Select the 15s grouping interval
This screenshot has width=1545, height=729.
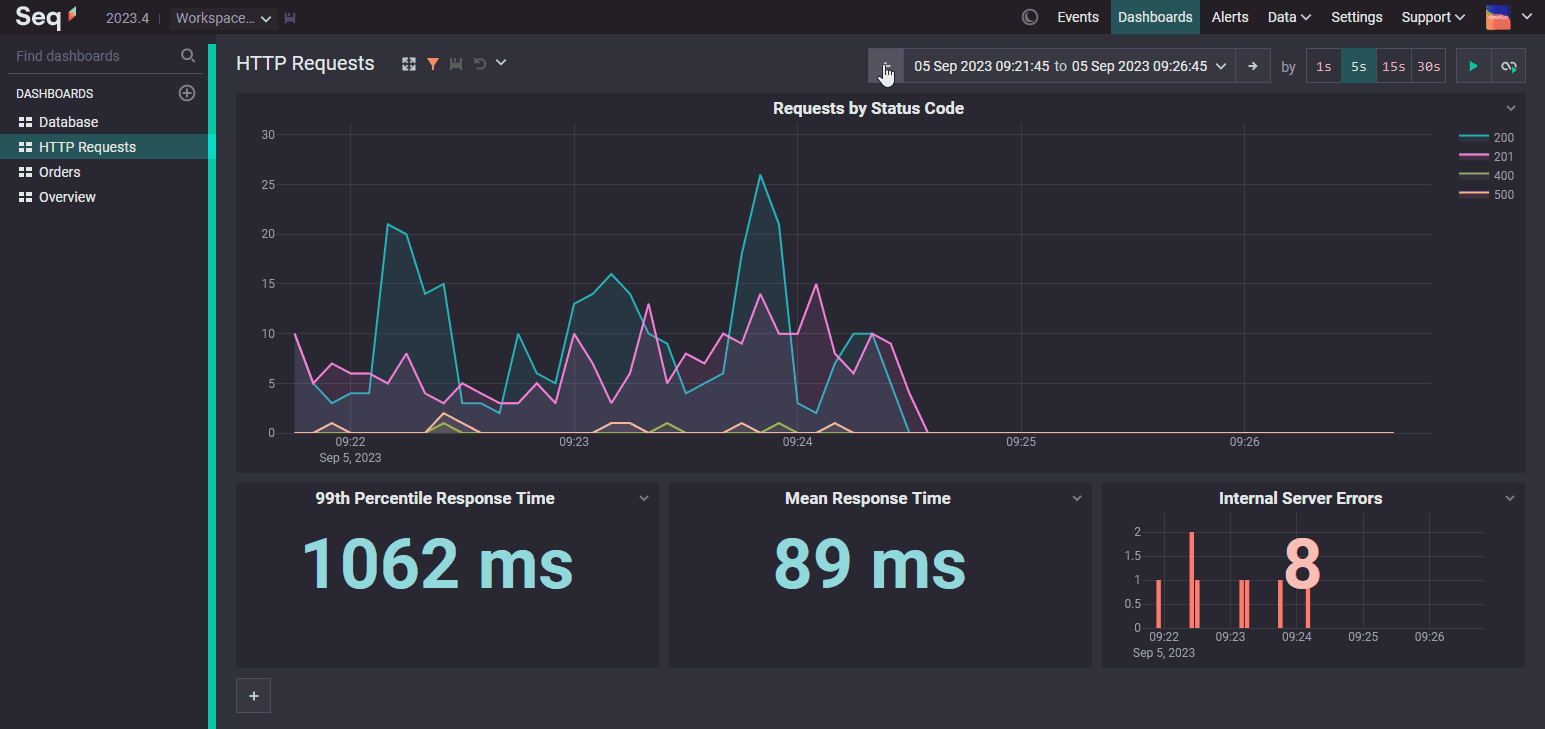(1393, 66)
